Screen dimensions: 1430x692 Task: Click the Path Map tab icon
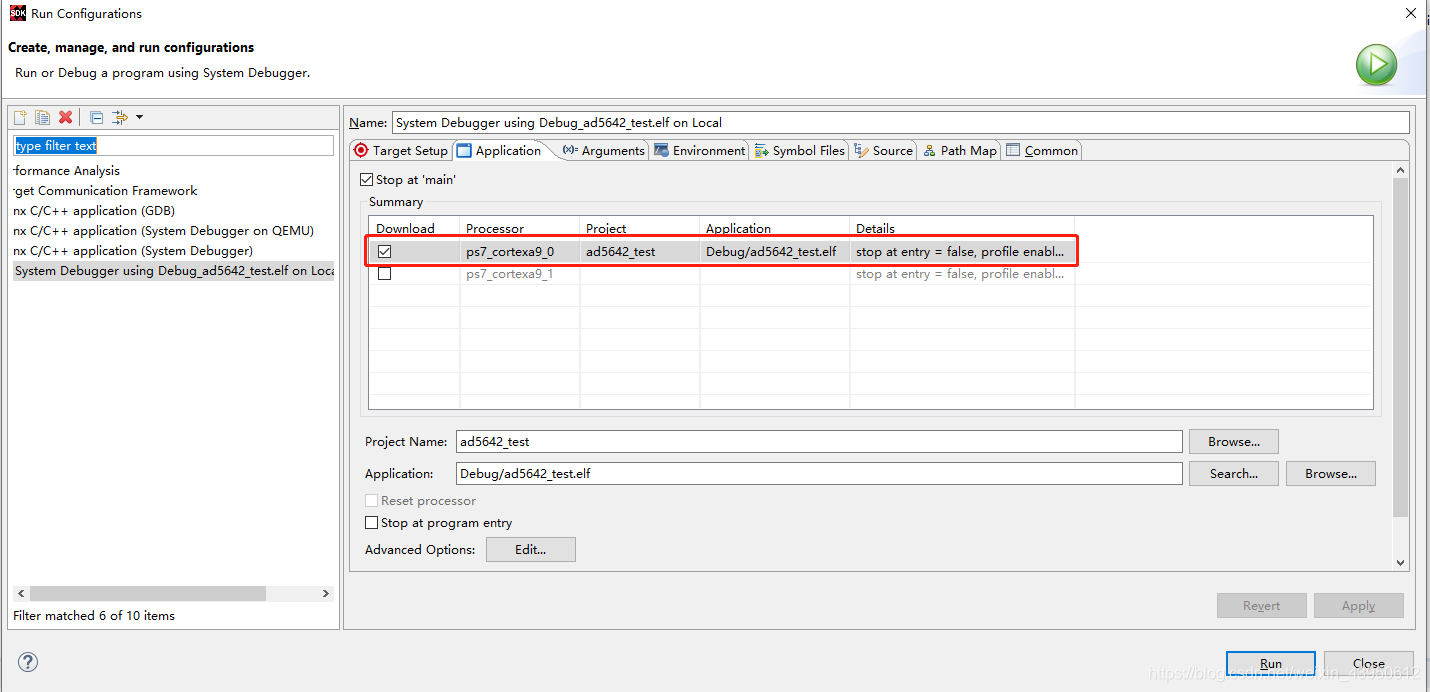click(x=928, y=150)
